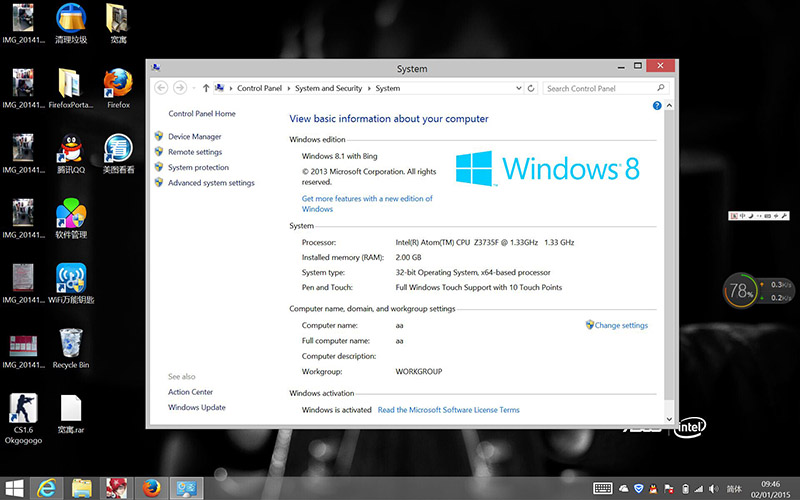
Task: Click the Windows Start button on taskbar
Action: pyautogui.click(x=14, y=488)
